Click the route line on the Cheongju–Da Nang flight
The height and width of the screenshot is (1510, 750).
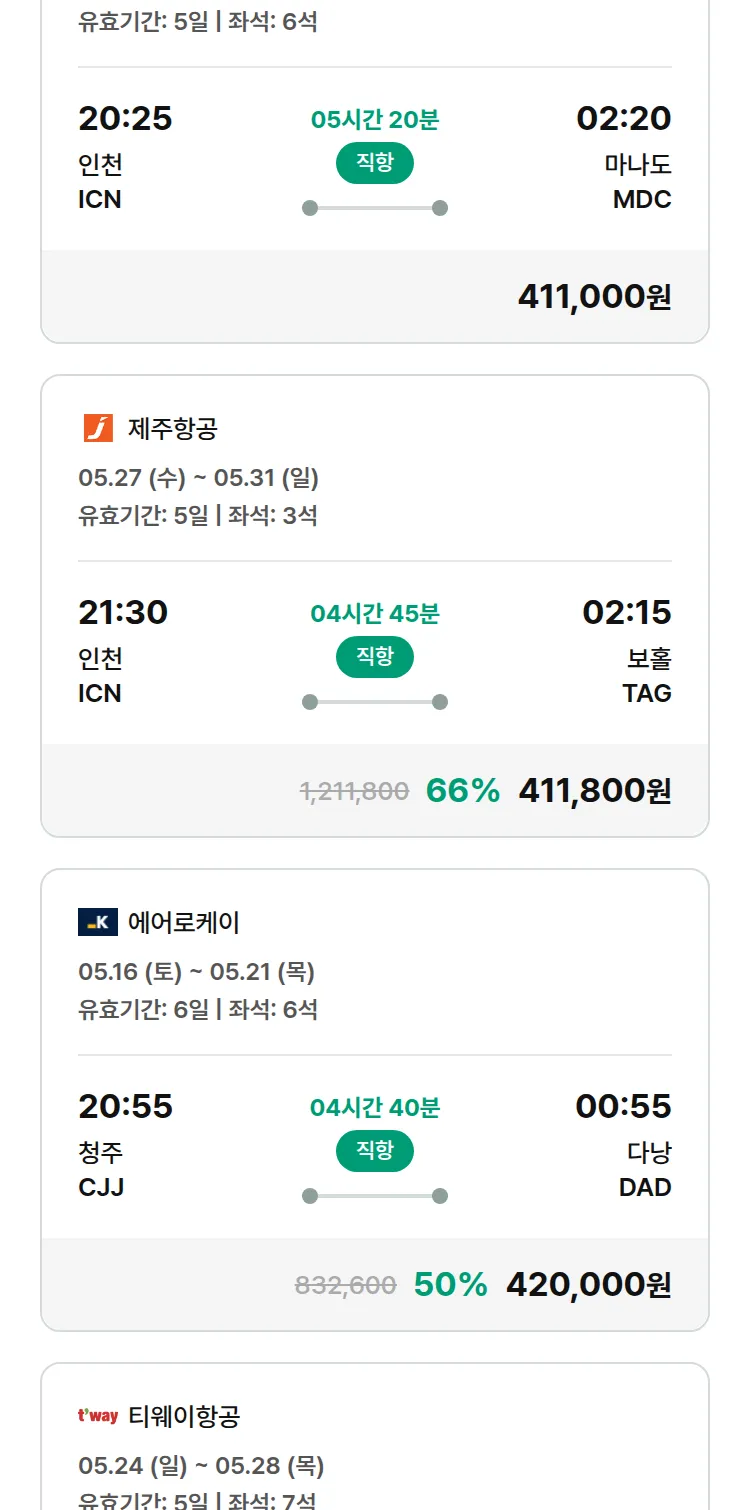click(x=374, y=1196)
